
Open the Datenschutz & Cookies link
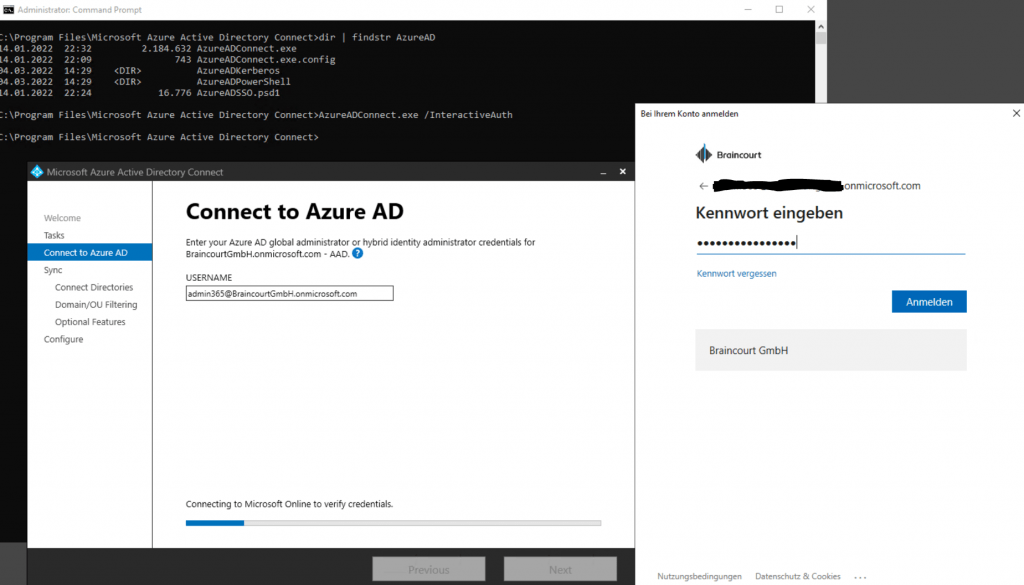tap(797, 577)
